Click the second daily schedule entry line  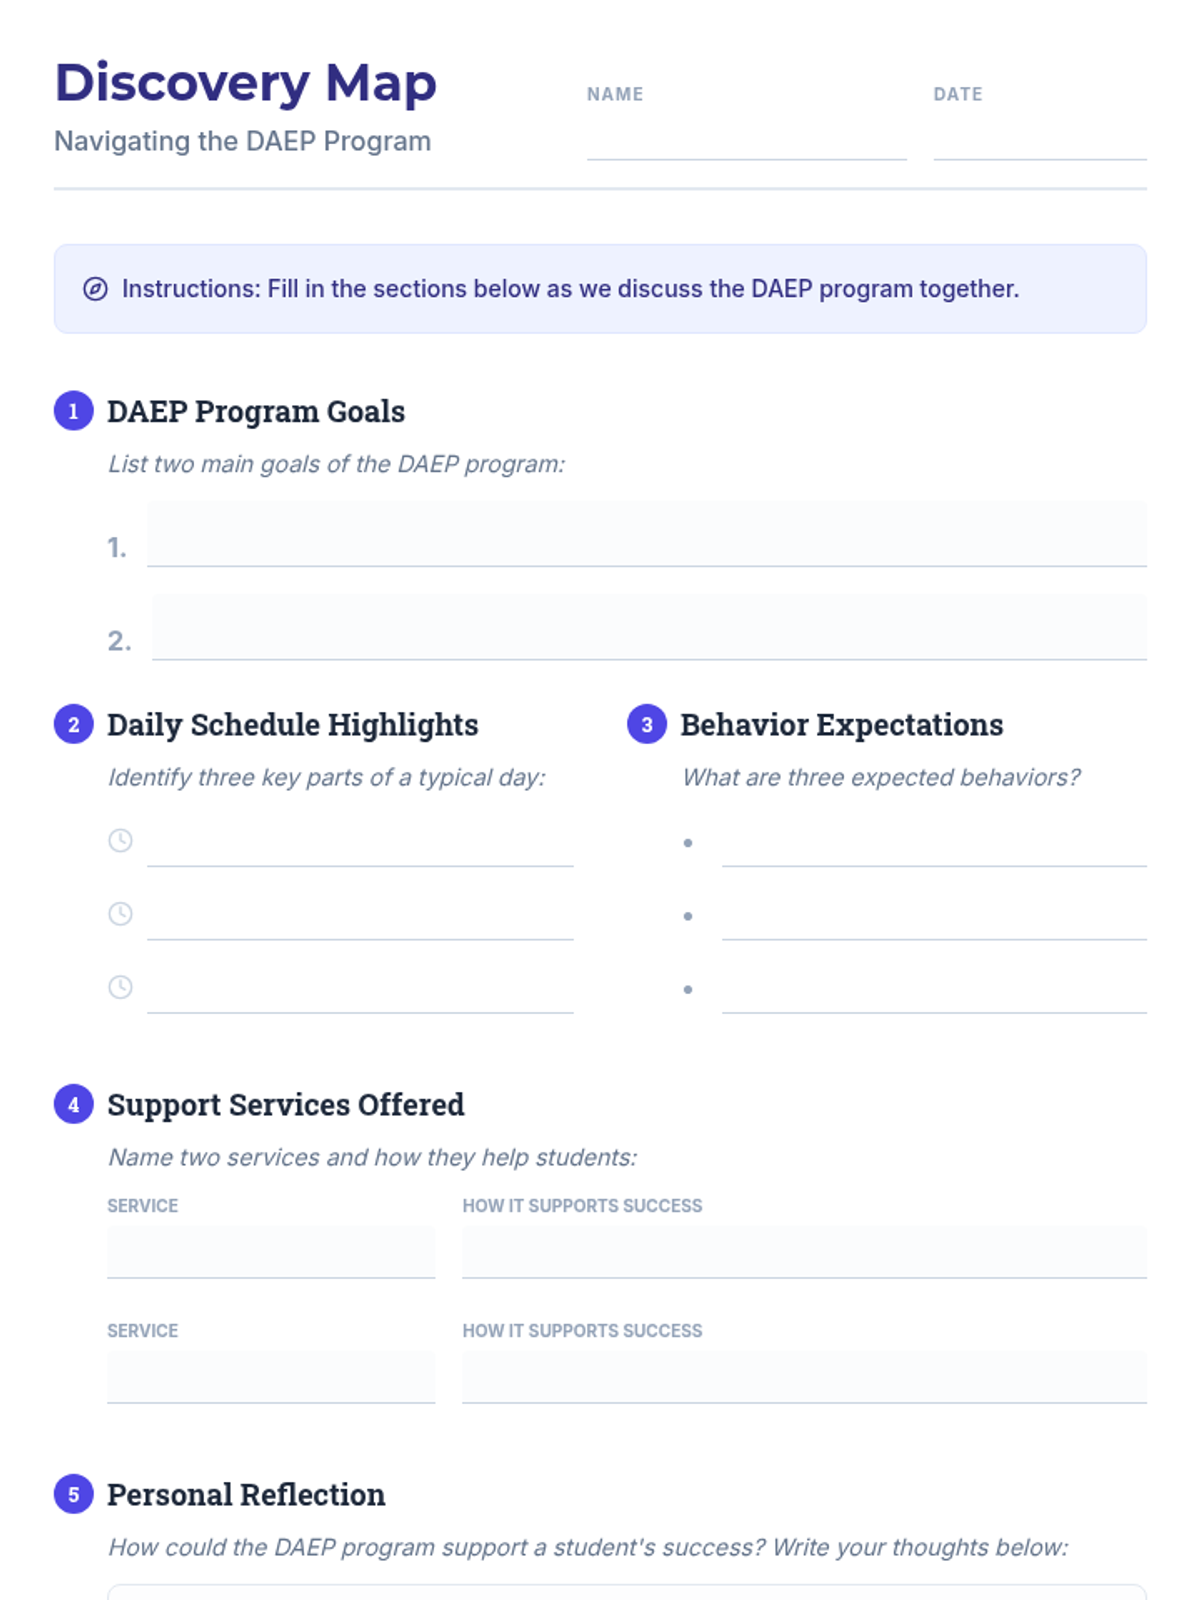coord(360,914)
